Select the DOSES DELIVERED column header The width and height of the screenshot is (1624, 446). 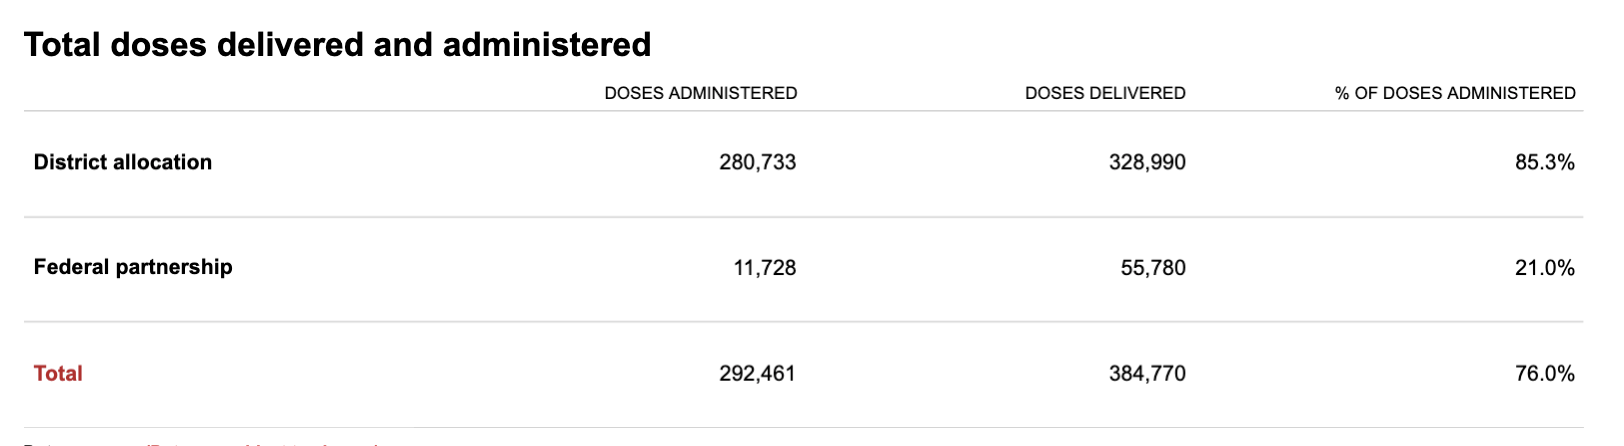pos(1105,93)
